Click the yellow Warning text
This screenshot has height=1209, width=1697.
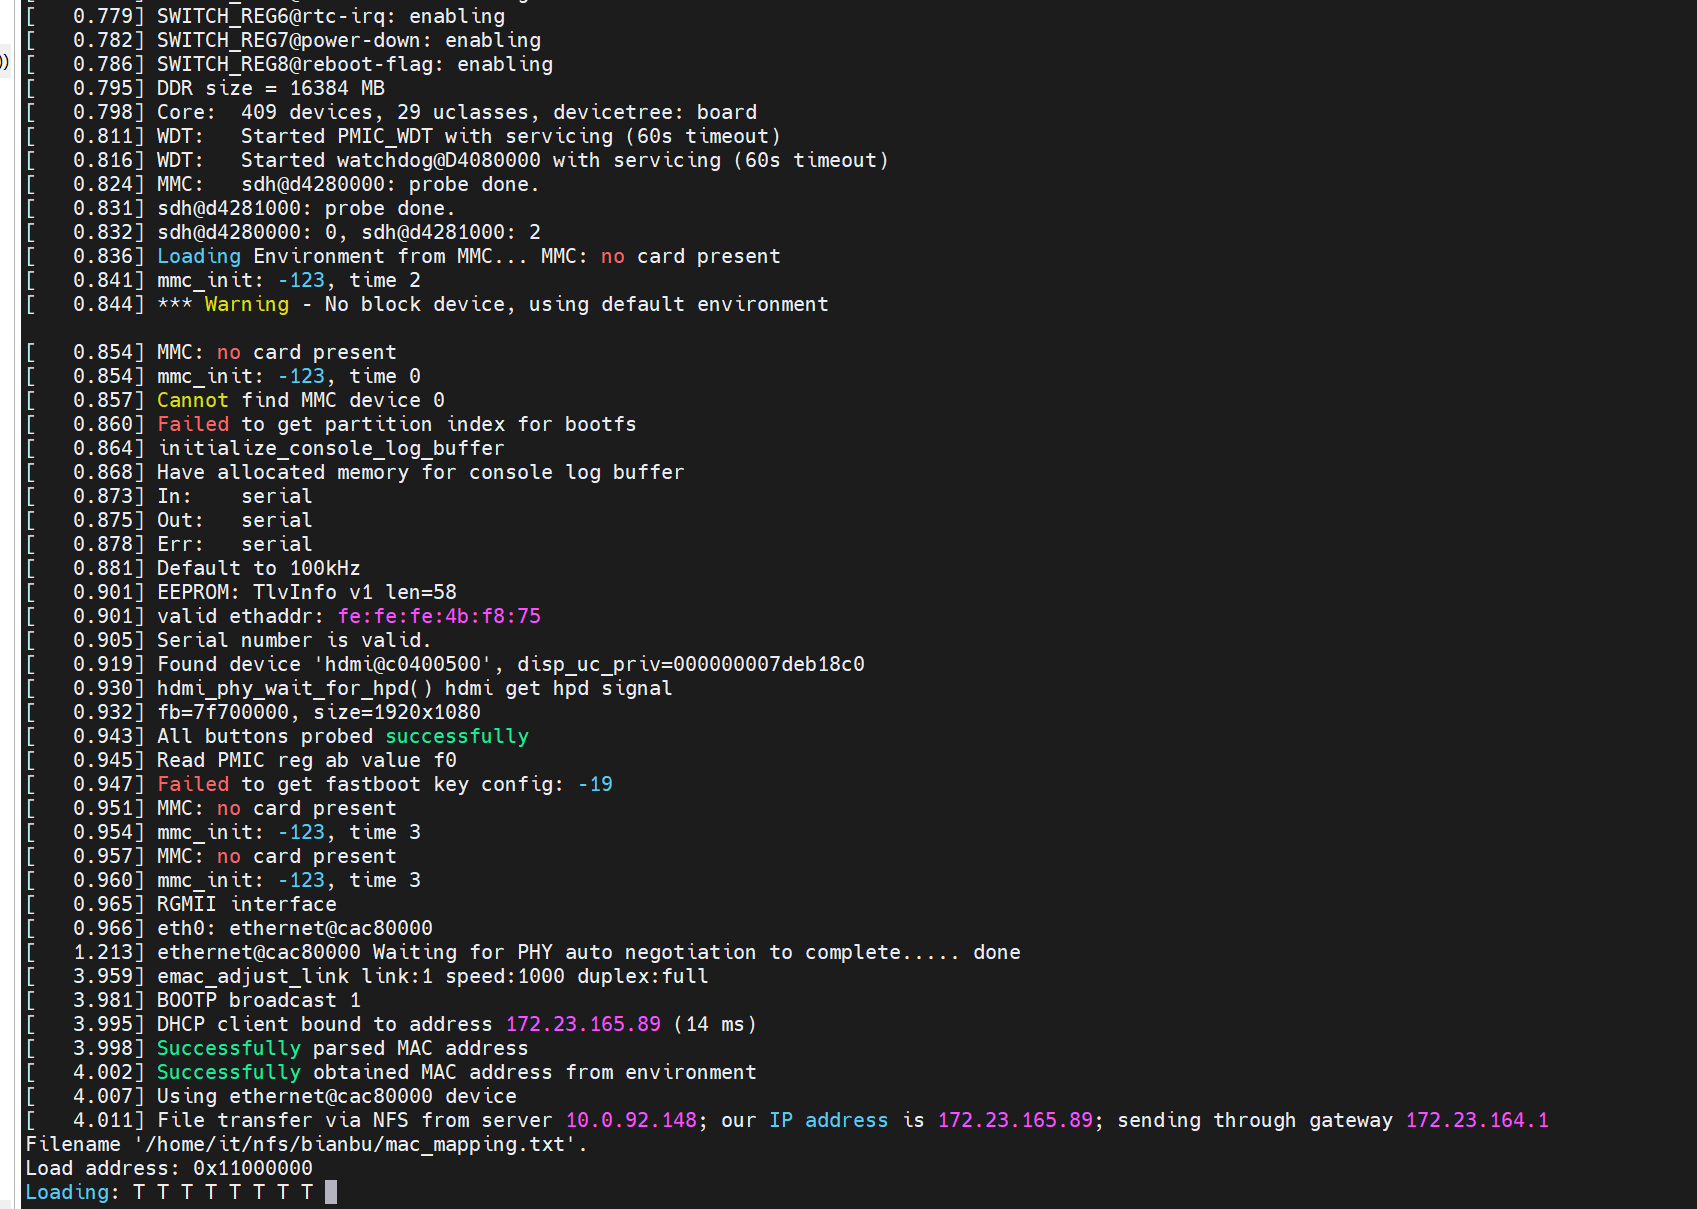point(246,304)
